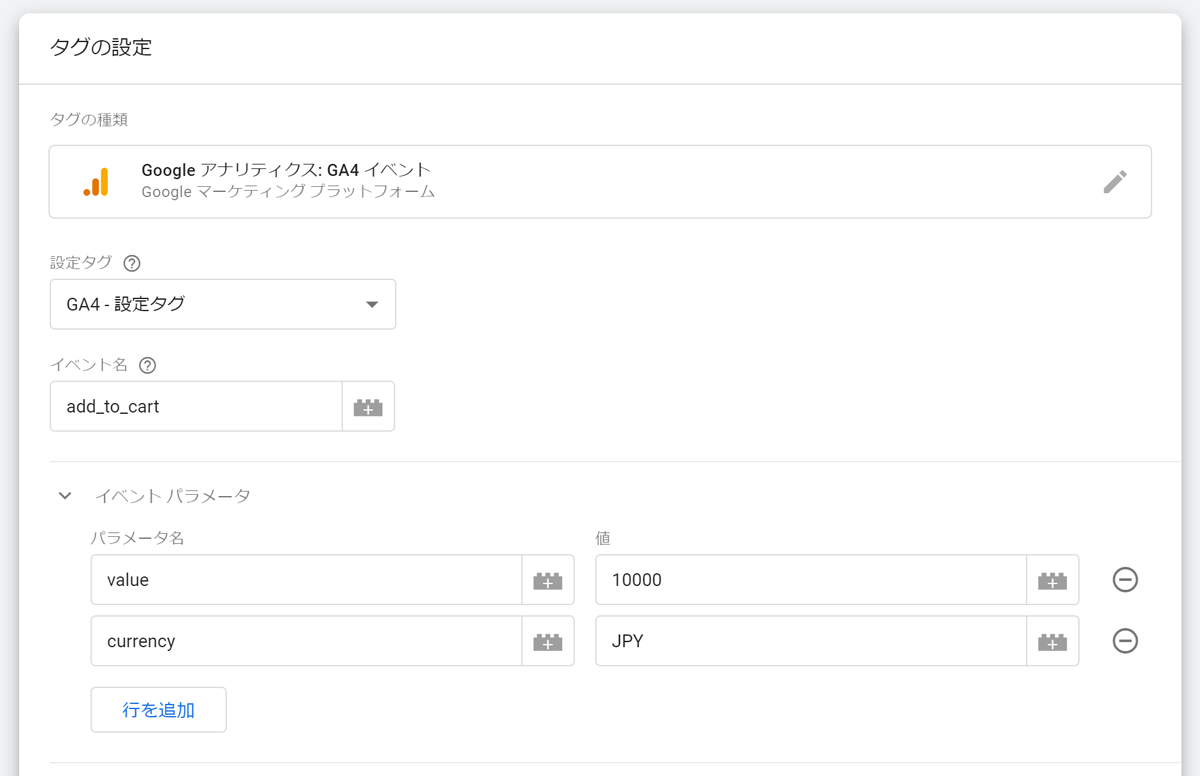Click the pencil edit icon for tag type
This screenshot has height=776, width=1200.
1115,181
